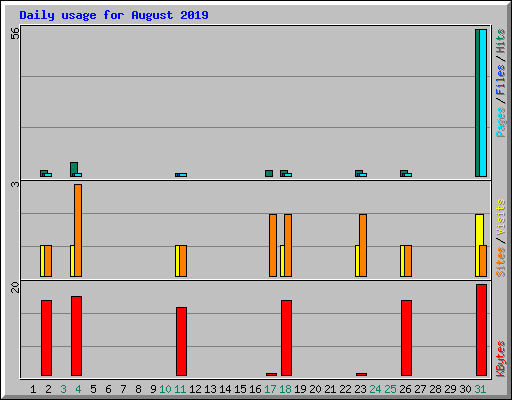Click day label '22' on the axis

[345, 389]
